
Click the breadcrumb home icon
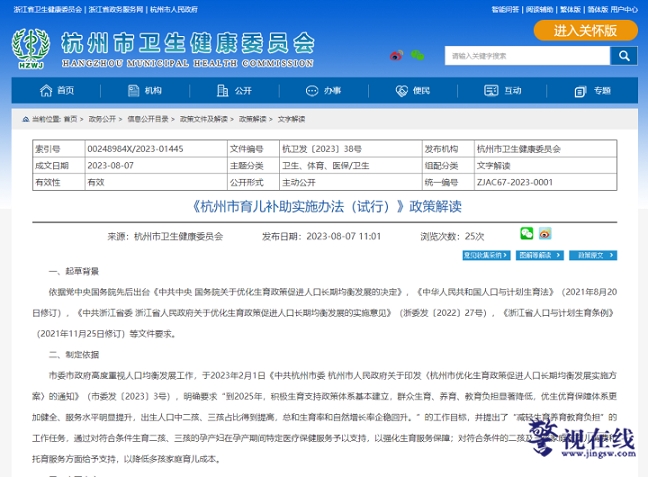coord(26,119)
